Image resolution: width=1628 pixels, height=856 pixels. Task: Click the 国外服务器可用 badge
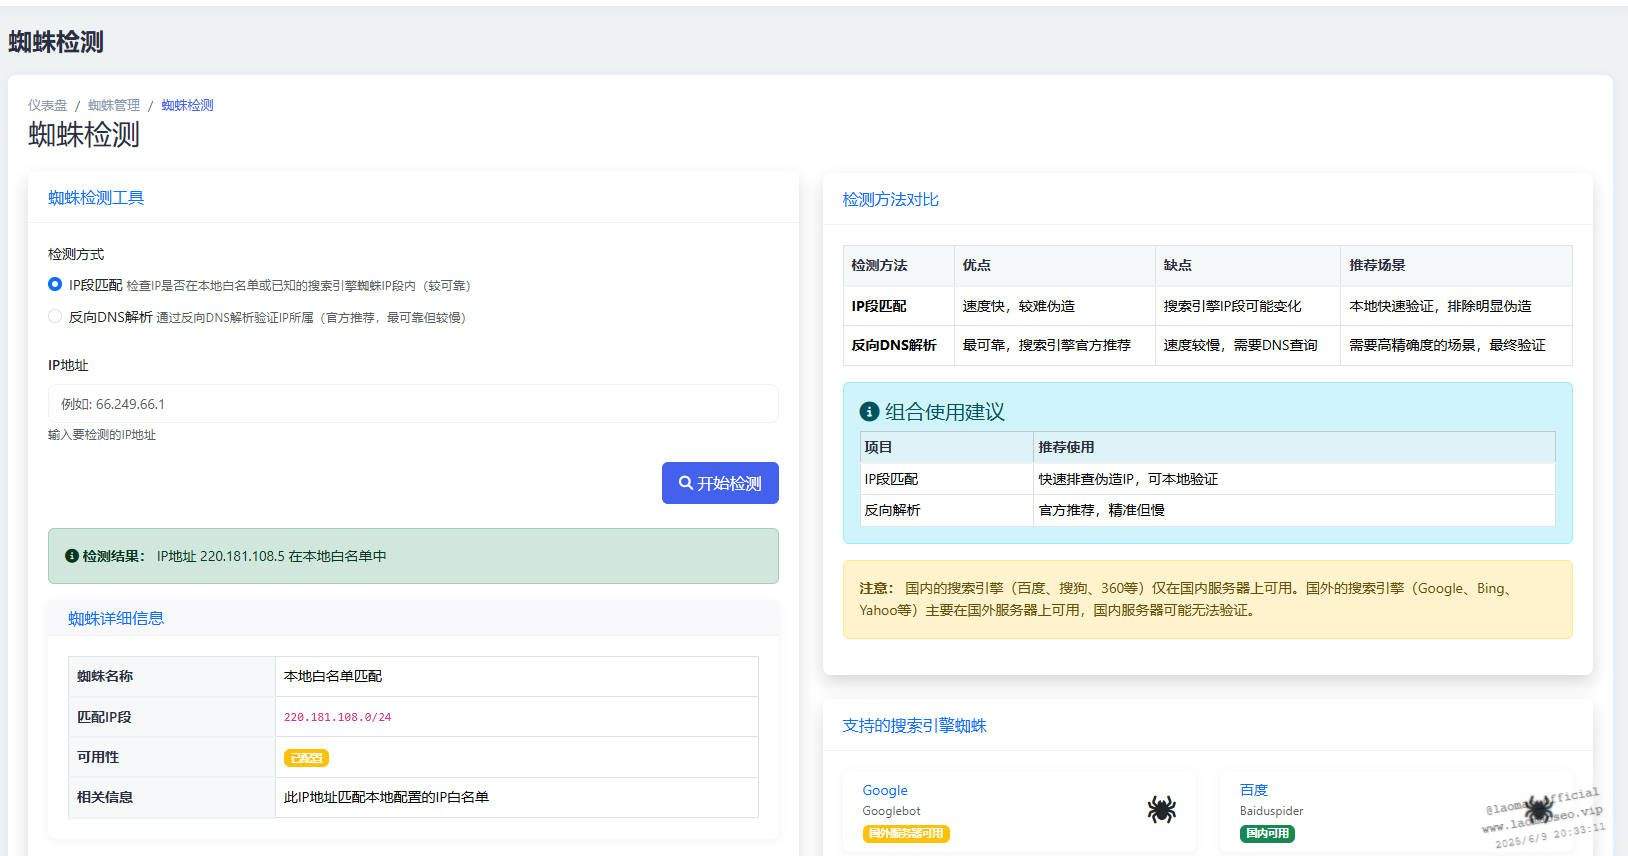(906, 833)
